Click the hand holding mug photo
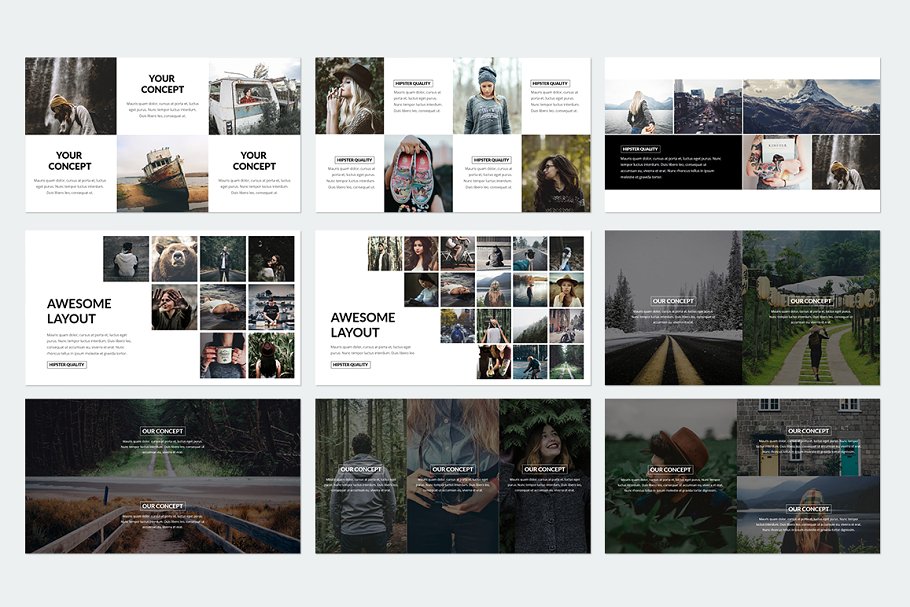 point(222,356)
